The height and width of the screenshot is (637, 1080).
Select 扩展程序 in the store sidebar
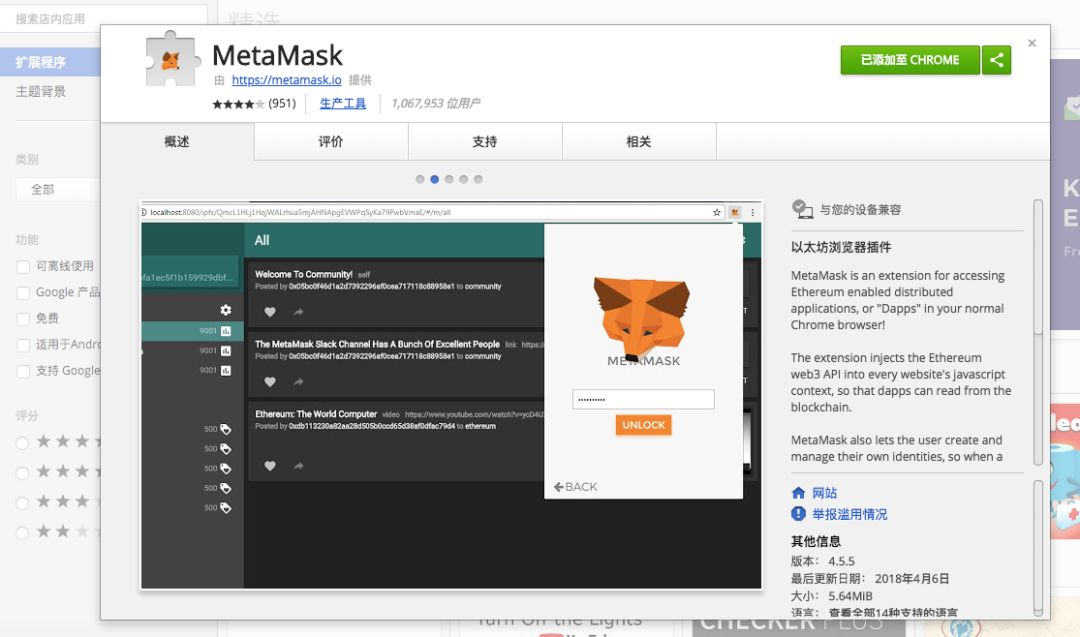pos(50,62)
